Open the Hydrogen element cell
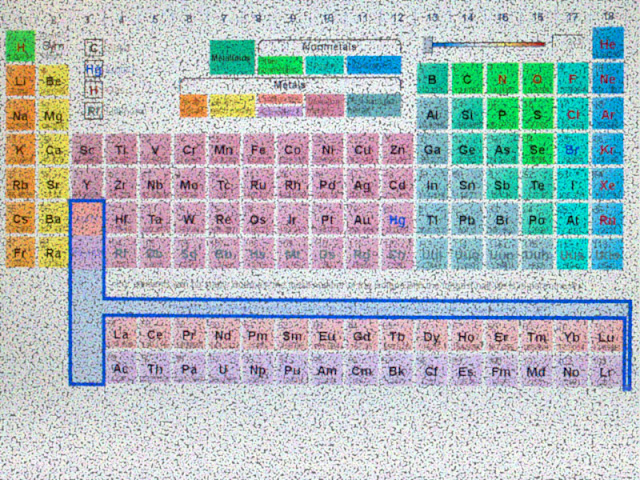This screenshot has height=480, width=640. click(20, 47)
